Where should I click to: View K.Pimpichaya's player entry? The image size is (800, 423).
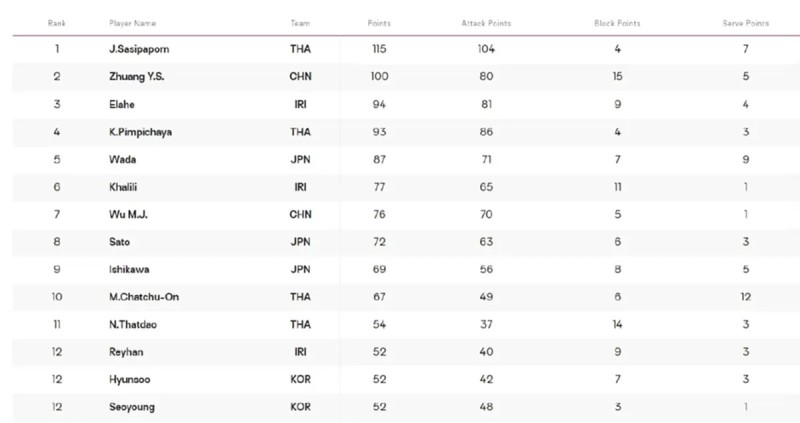tap(140, 132)
